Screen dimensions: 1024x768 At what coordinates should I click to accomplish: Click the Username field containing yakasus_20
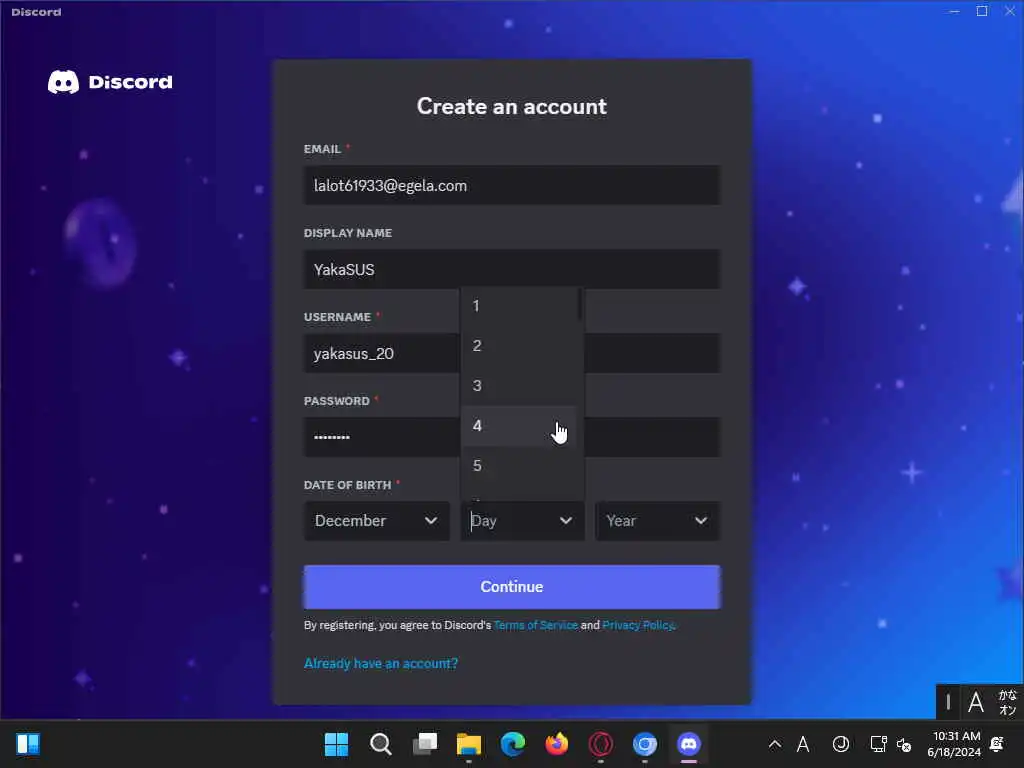(x=381, y=353)
